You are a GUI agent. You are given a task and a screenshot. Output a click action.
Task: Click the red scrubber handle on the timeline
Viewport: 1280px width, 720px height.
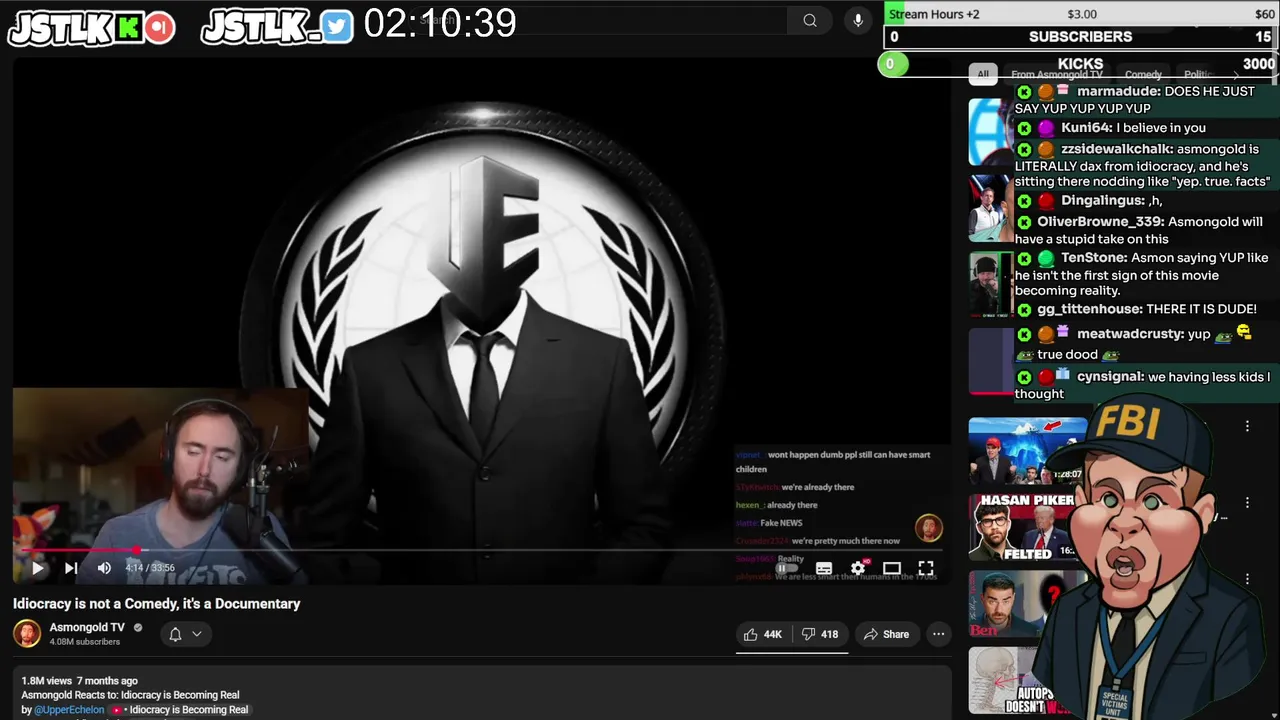[137, 549]
